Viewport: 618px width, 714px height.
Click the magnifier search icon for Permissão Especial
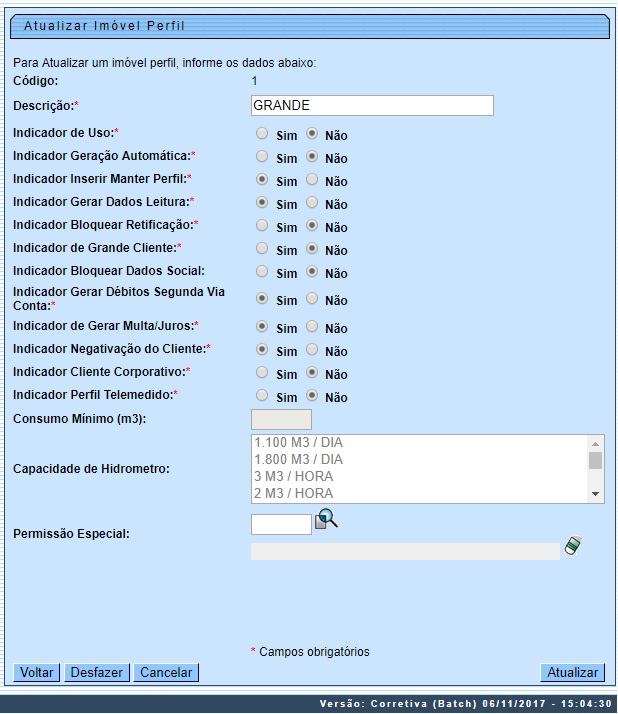coord(327,520)
